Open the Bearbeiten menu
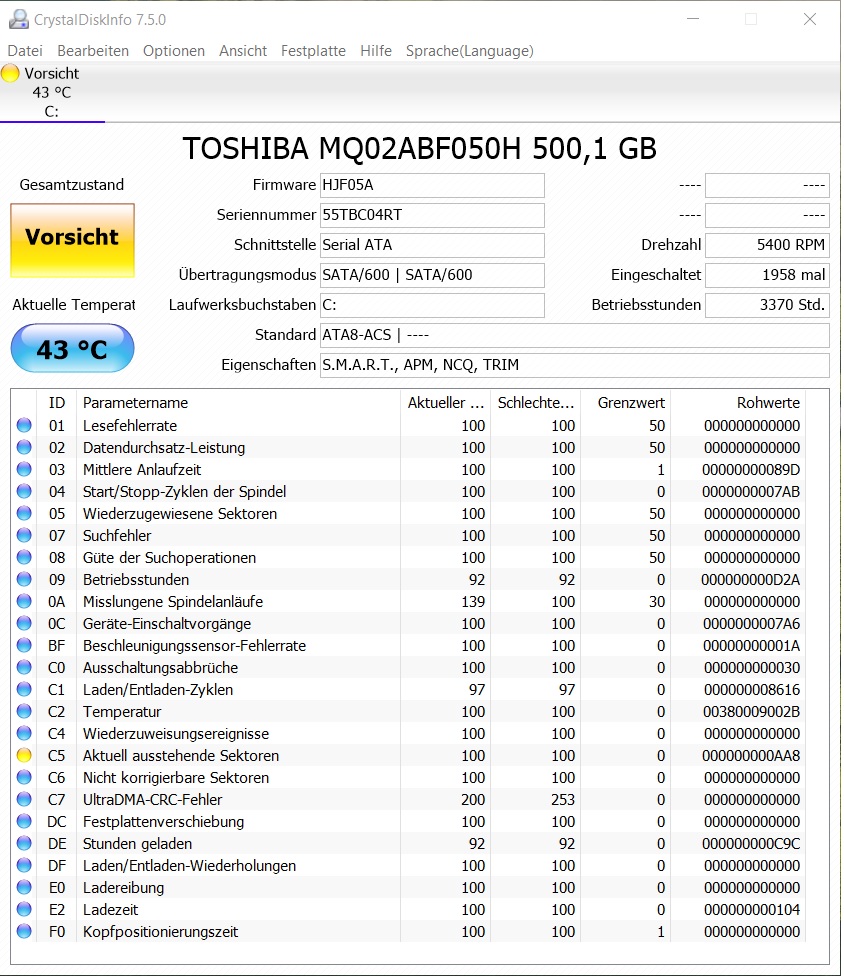This screenshot has height=976, width=844. tap(93, 51)
